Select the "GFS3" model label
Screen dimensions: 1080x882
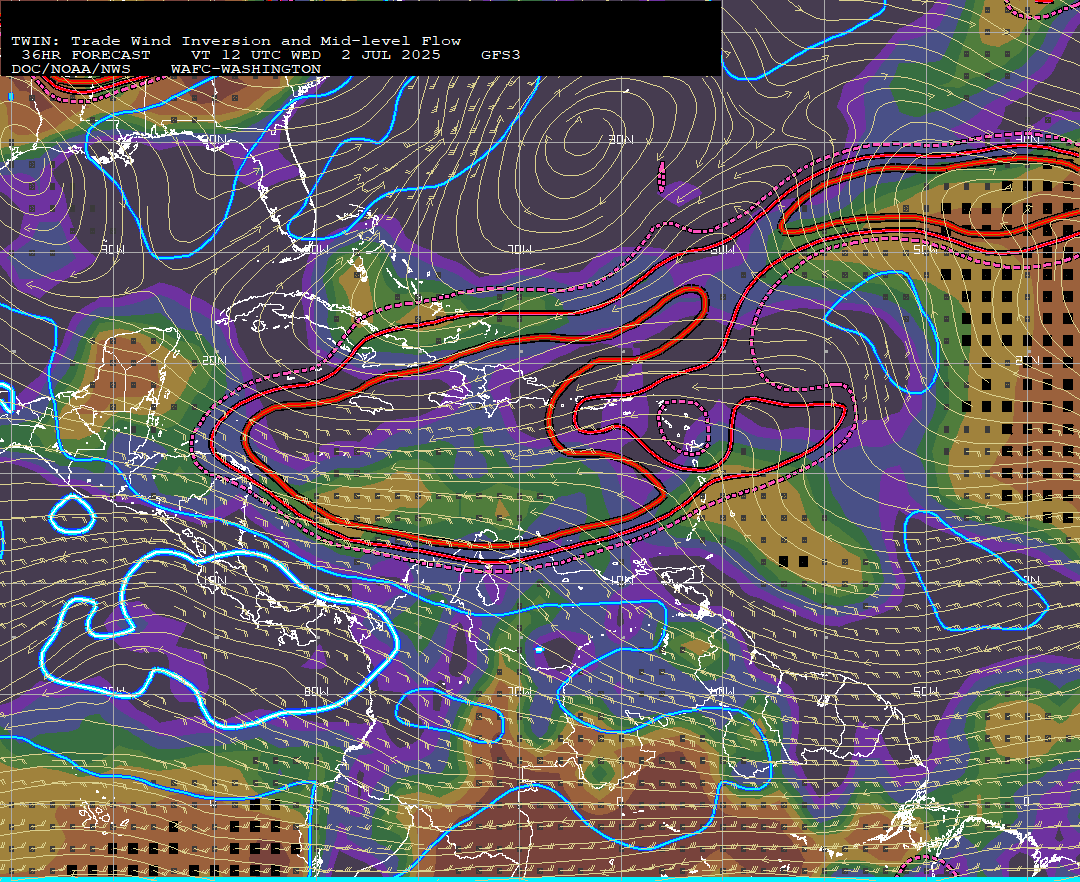pos(501,55)
